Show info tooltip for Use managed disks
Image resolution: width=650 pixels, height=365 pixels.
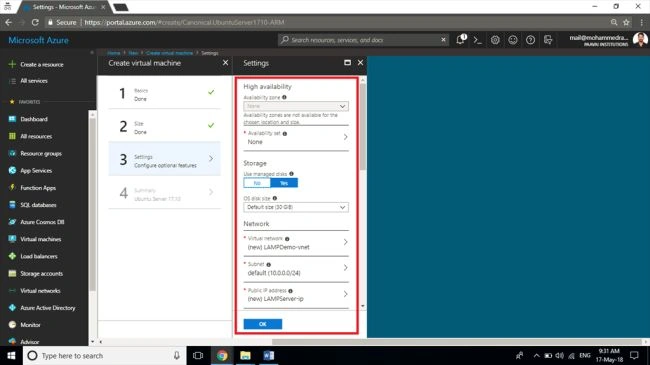point(291,174)
